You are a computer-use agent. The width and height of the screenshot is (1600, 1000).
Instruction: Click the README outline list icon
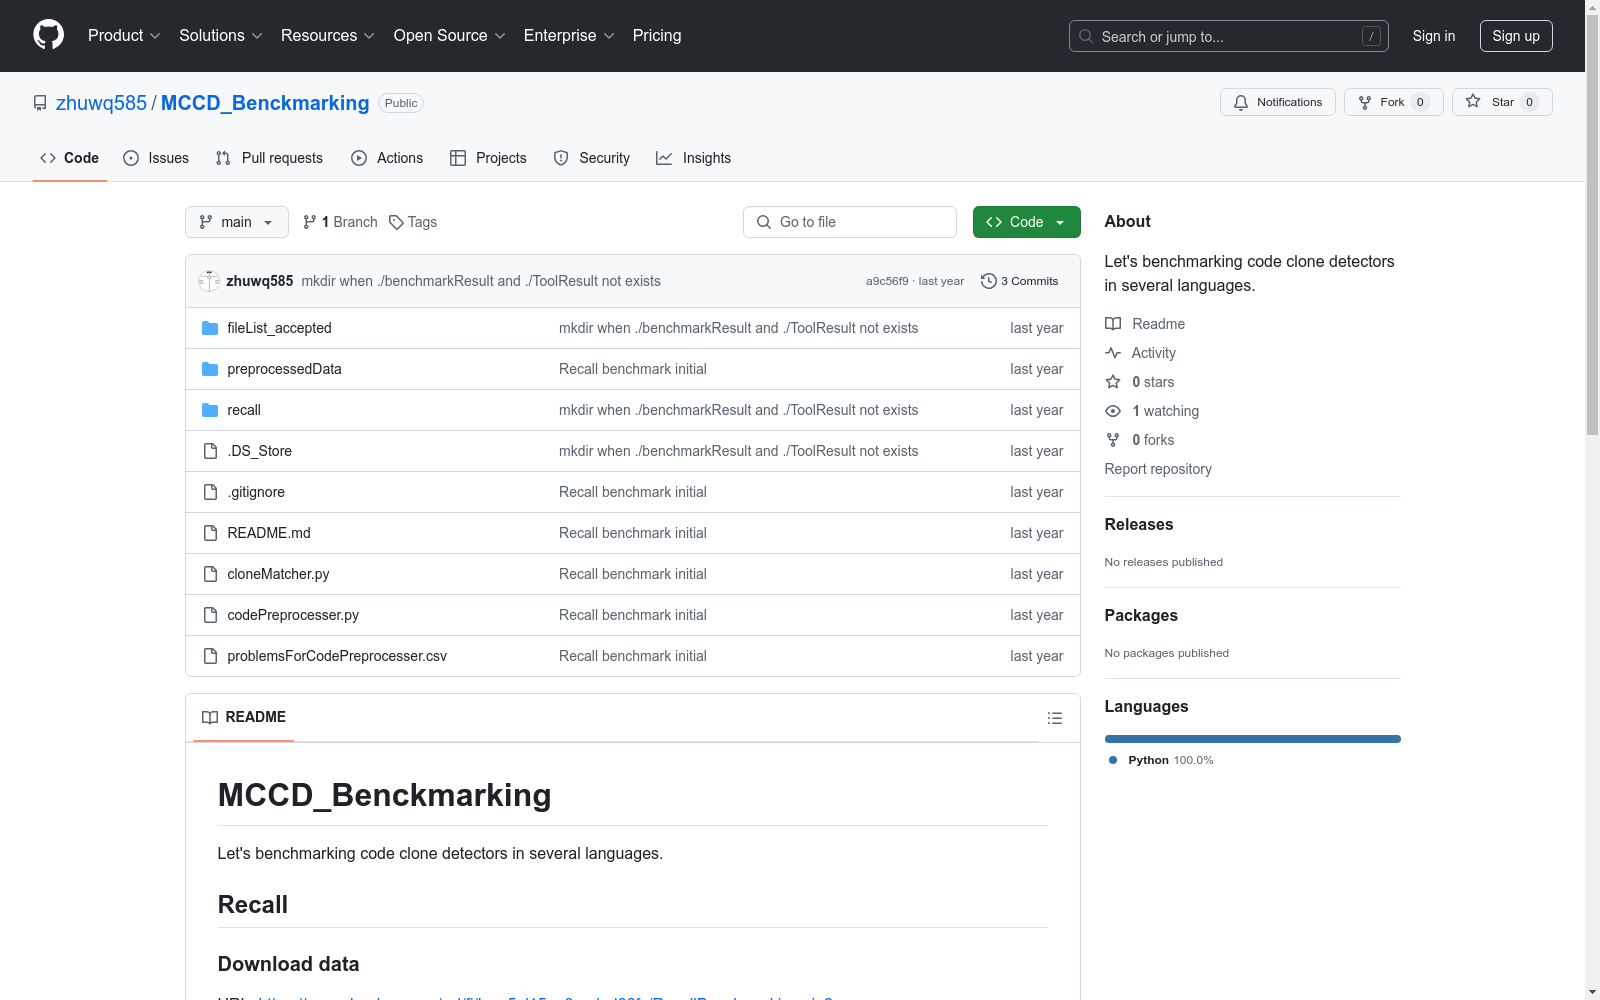coord(1054,718)
